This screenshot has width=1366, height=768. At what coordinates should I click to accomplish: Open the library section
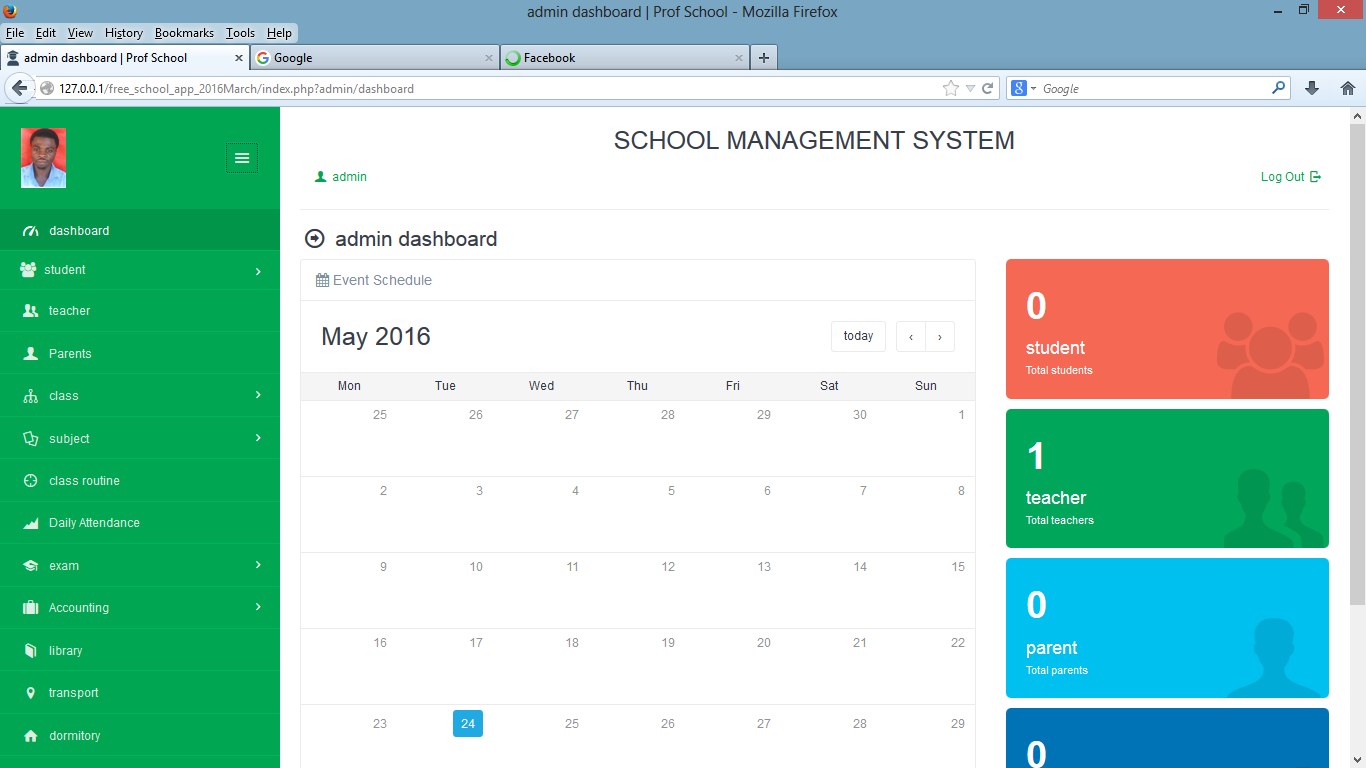point(66,650)
